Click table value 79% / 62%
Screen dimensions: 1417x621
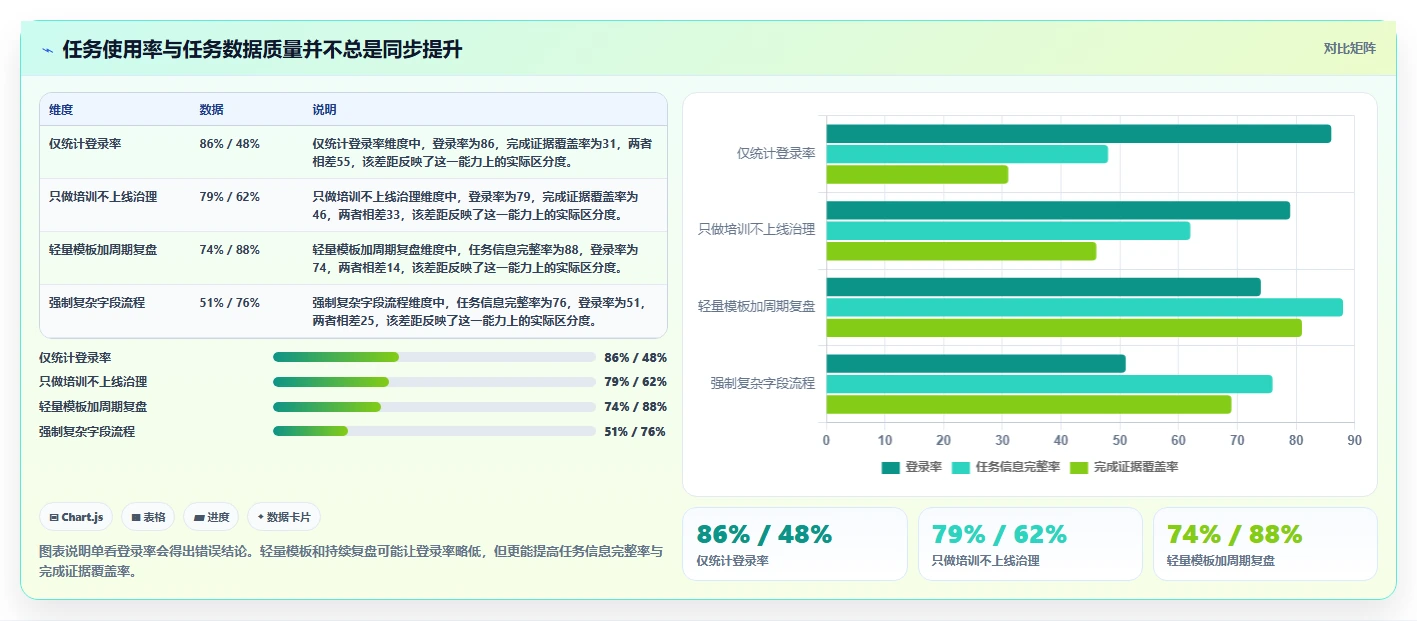(230, 197)
